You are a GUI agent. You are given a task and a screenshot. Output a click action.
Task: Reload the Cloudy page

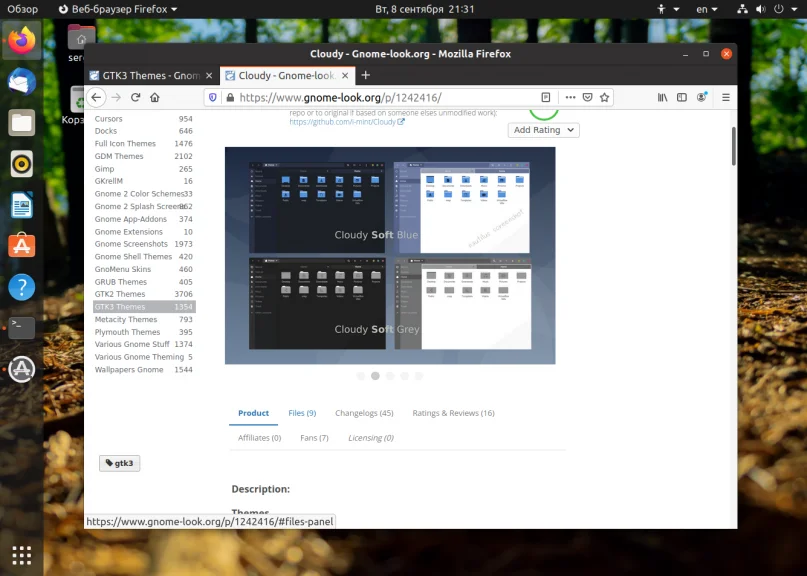135,97
